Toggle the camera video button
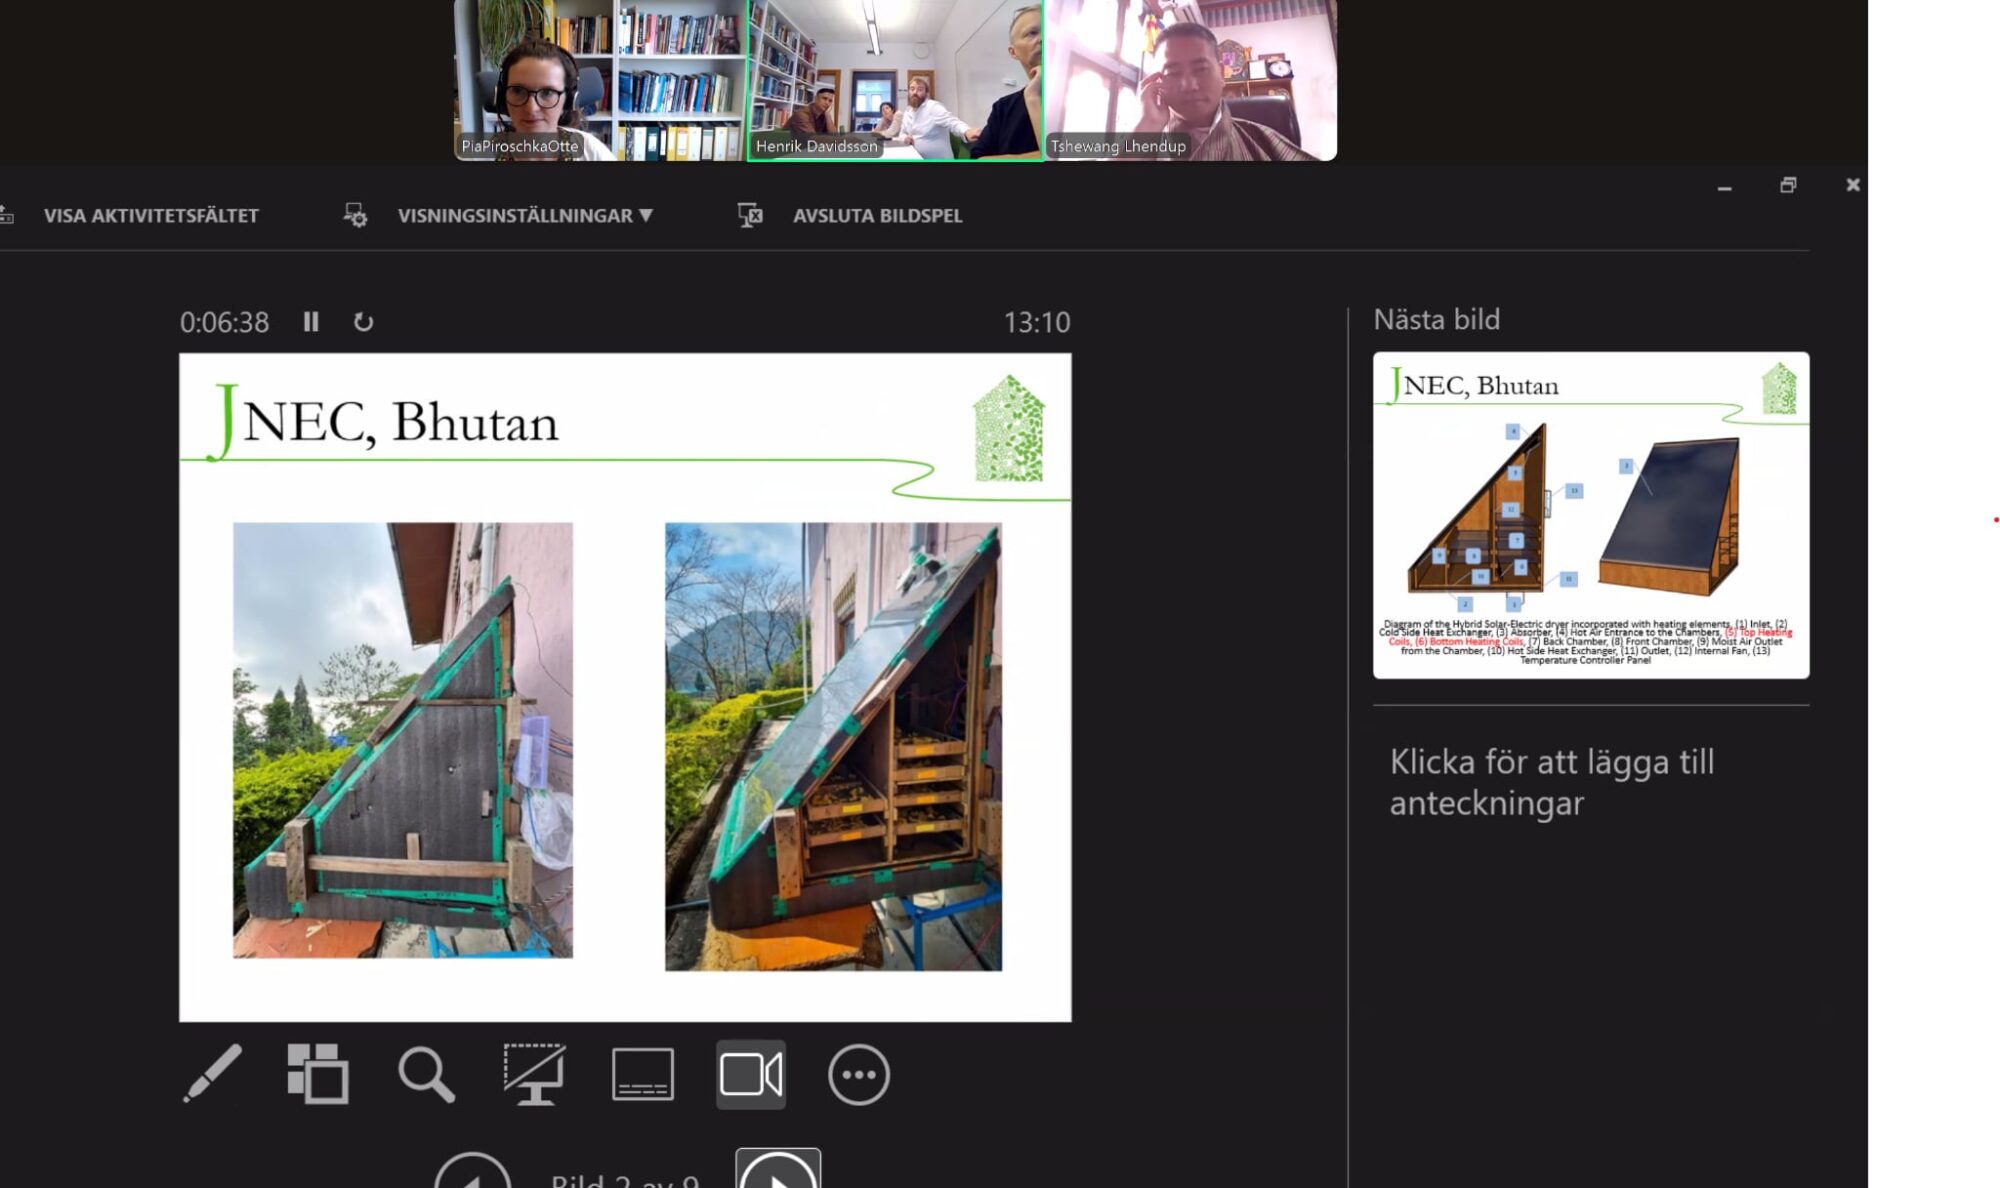The height and width of the screenshot is (1188, 2000). [x=750, y=1074]
